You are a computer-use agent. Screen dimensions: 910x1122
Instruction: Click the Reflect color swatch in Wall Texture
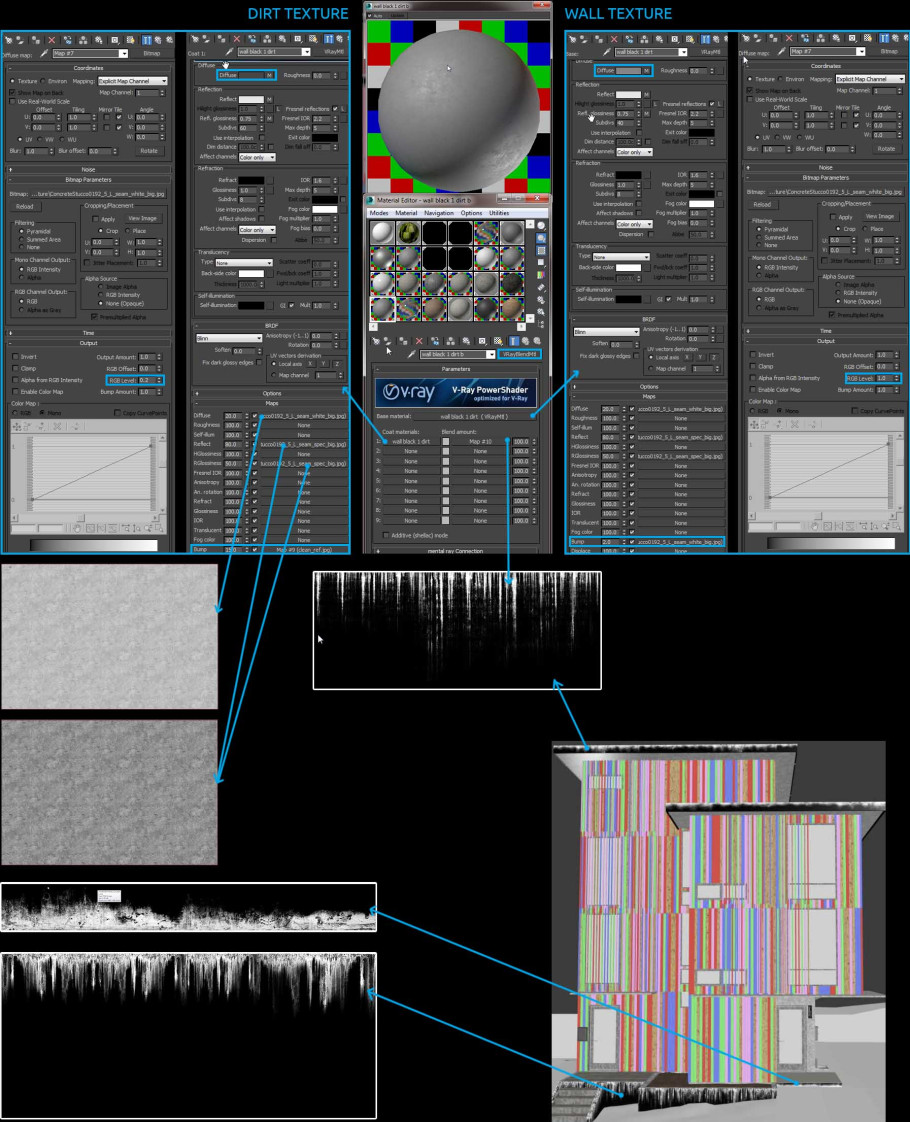point(628,94)
